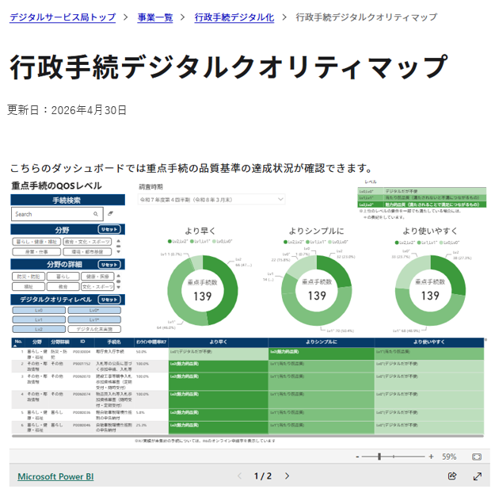Open the Microsoft Power BI link
The image size is (495, 489).
click(x=56, y=476)
